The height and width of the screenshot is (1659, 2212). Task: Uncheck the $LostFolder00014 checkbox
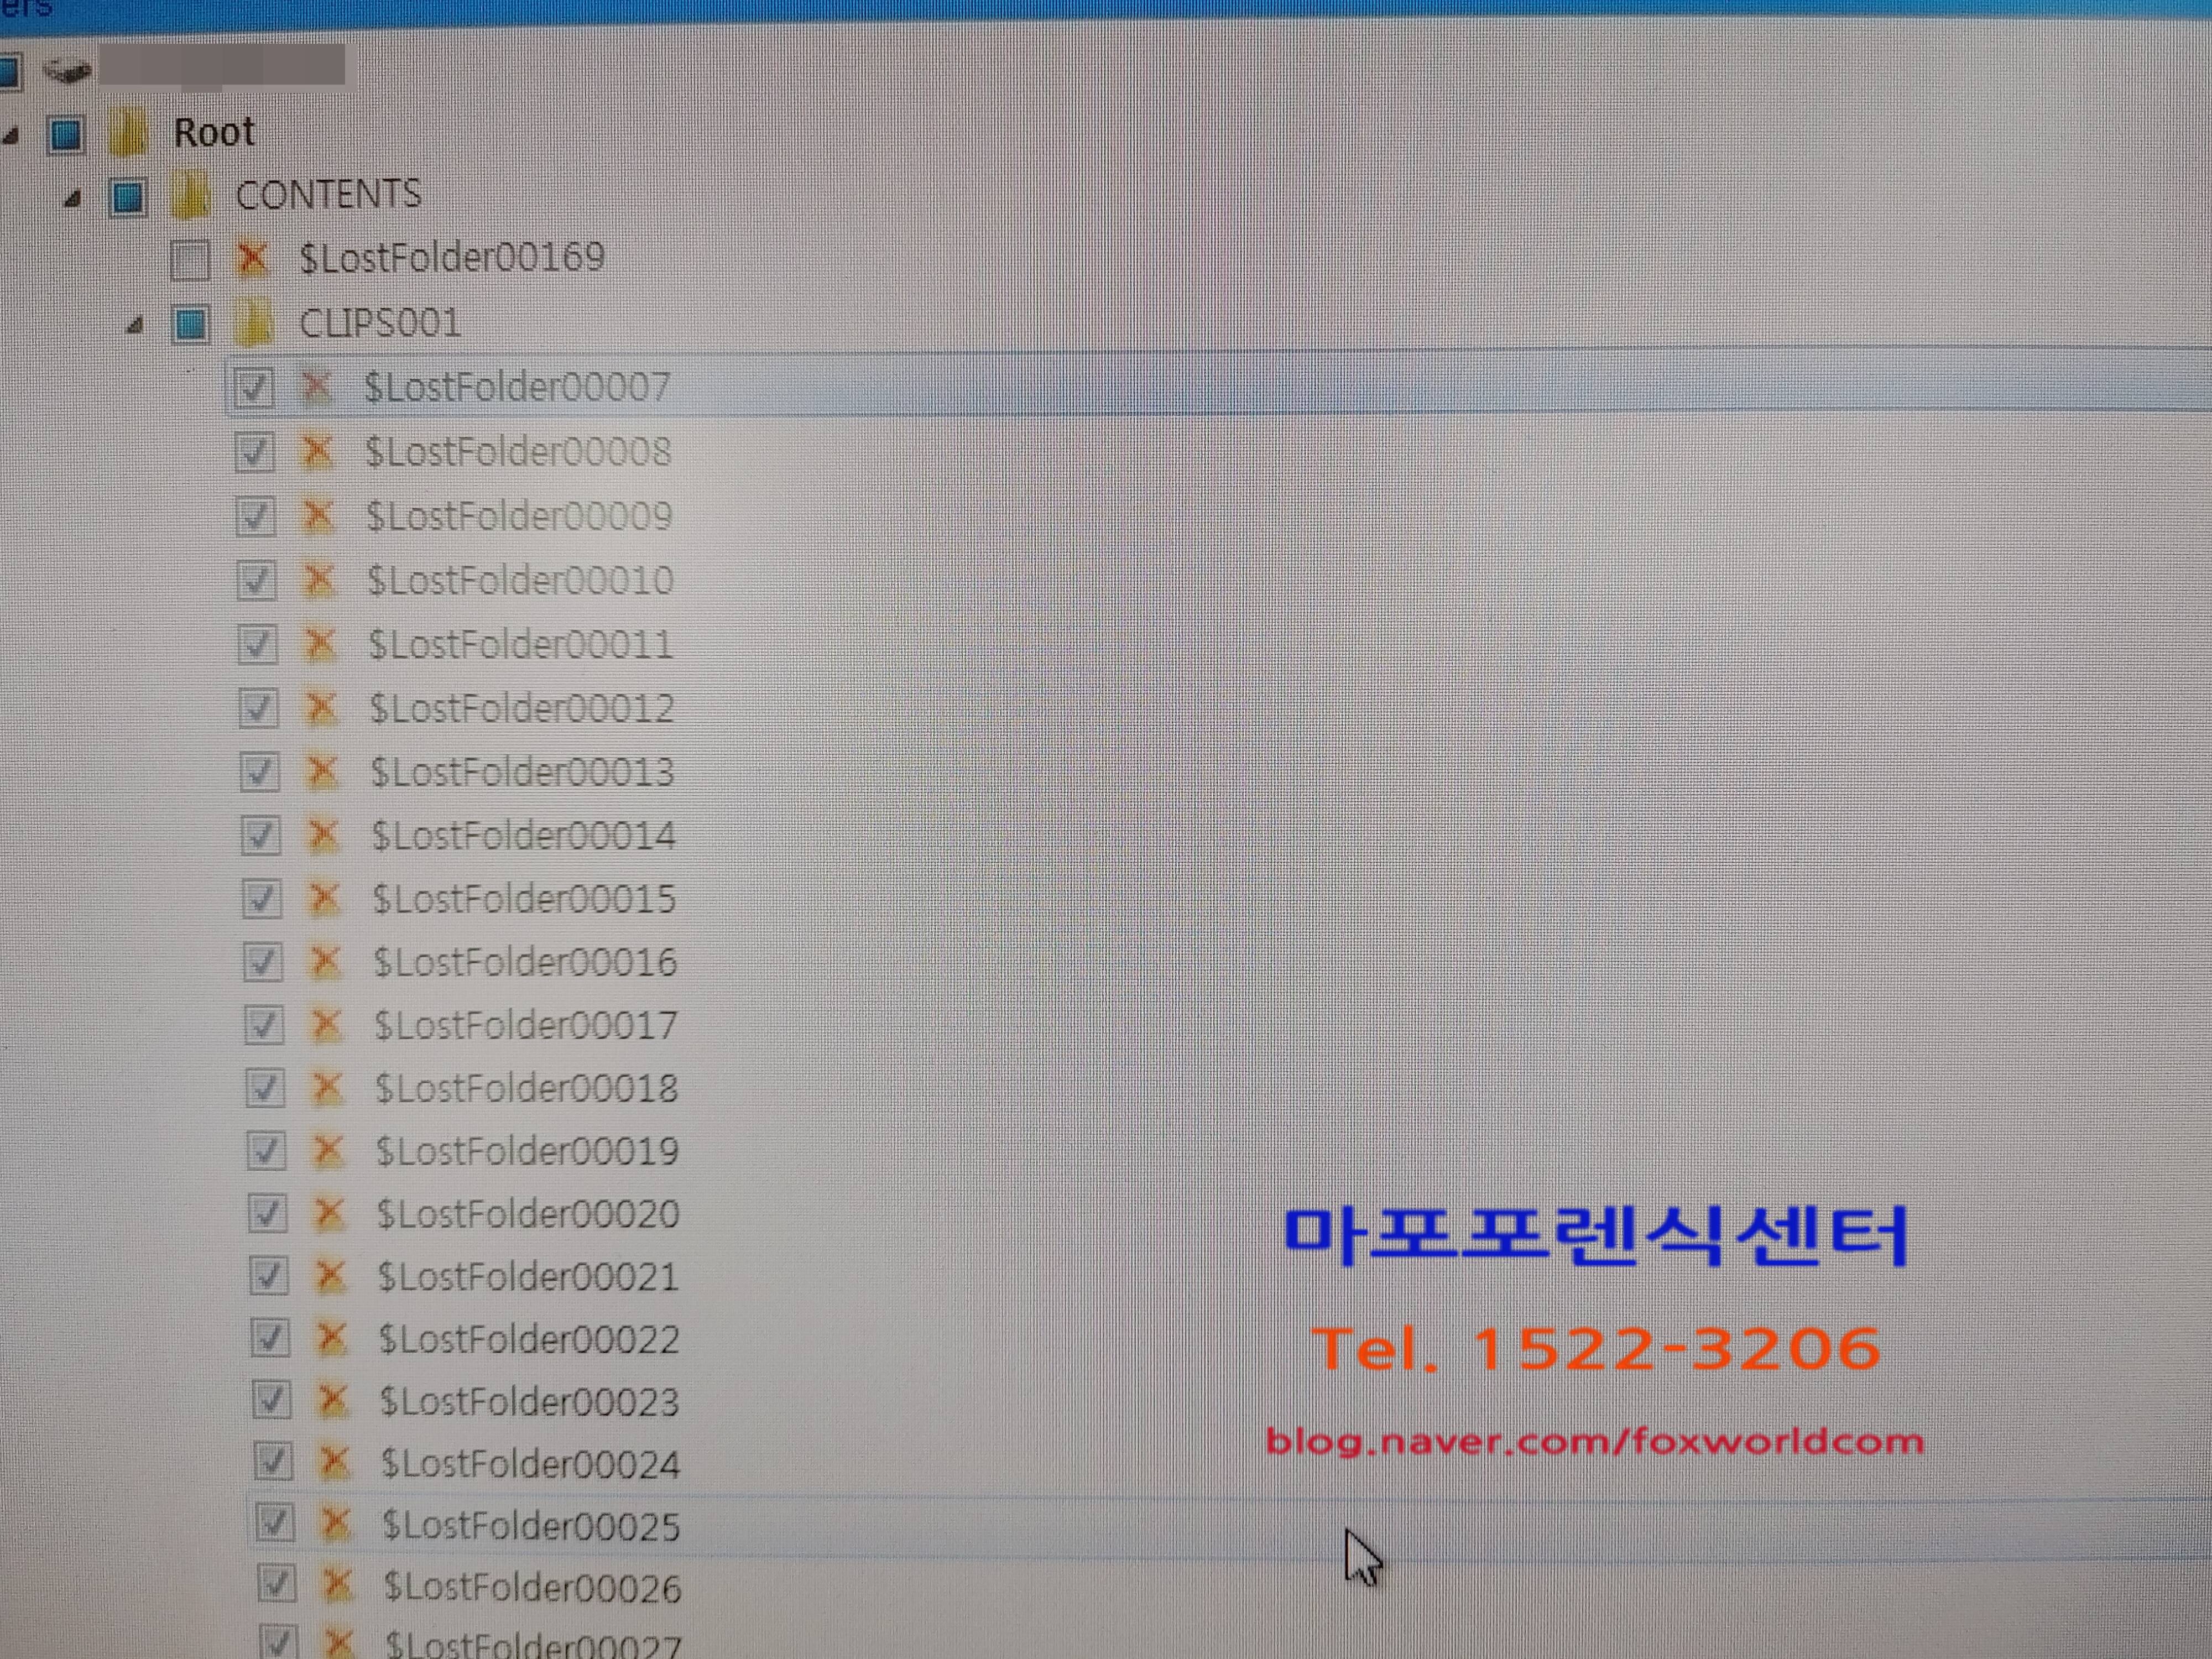click(x=260, y=836)
